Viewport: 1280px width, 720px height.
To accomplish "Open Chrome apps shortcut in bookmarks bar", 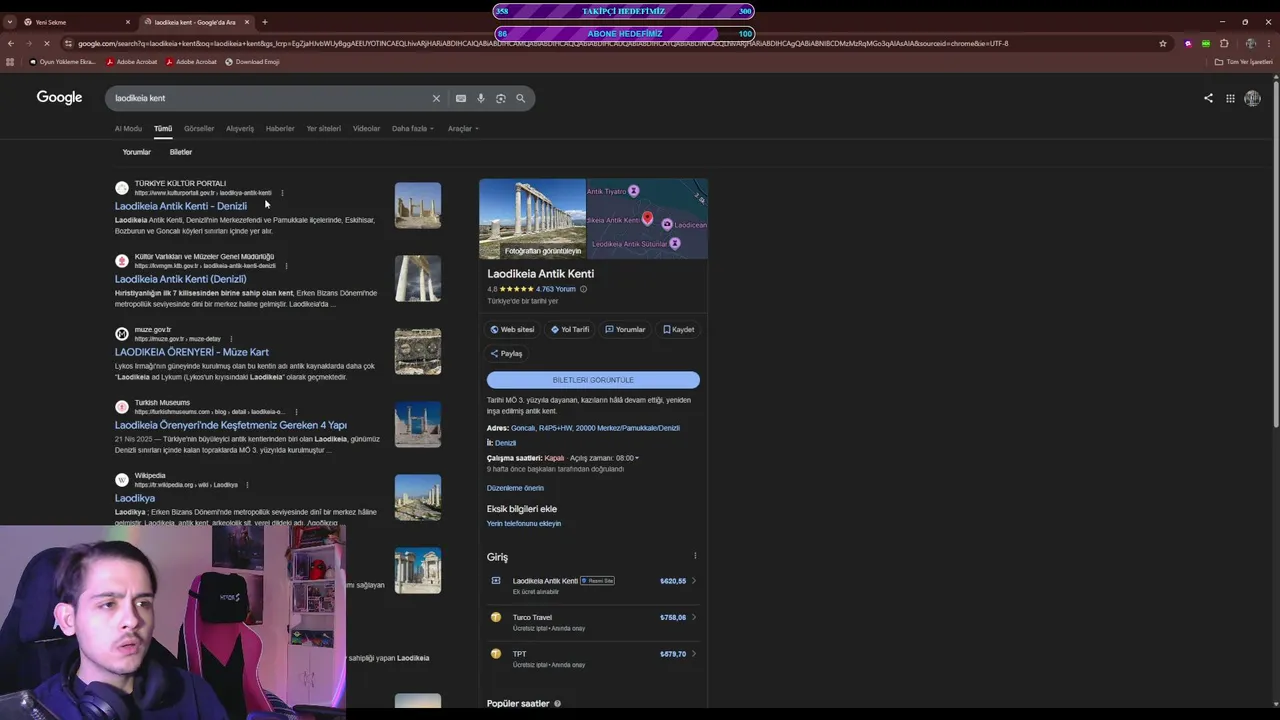I will (10, 62).
